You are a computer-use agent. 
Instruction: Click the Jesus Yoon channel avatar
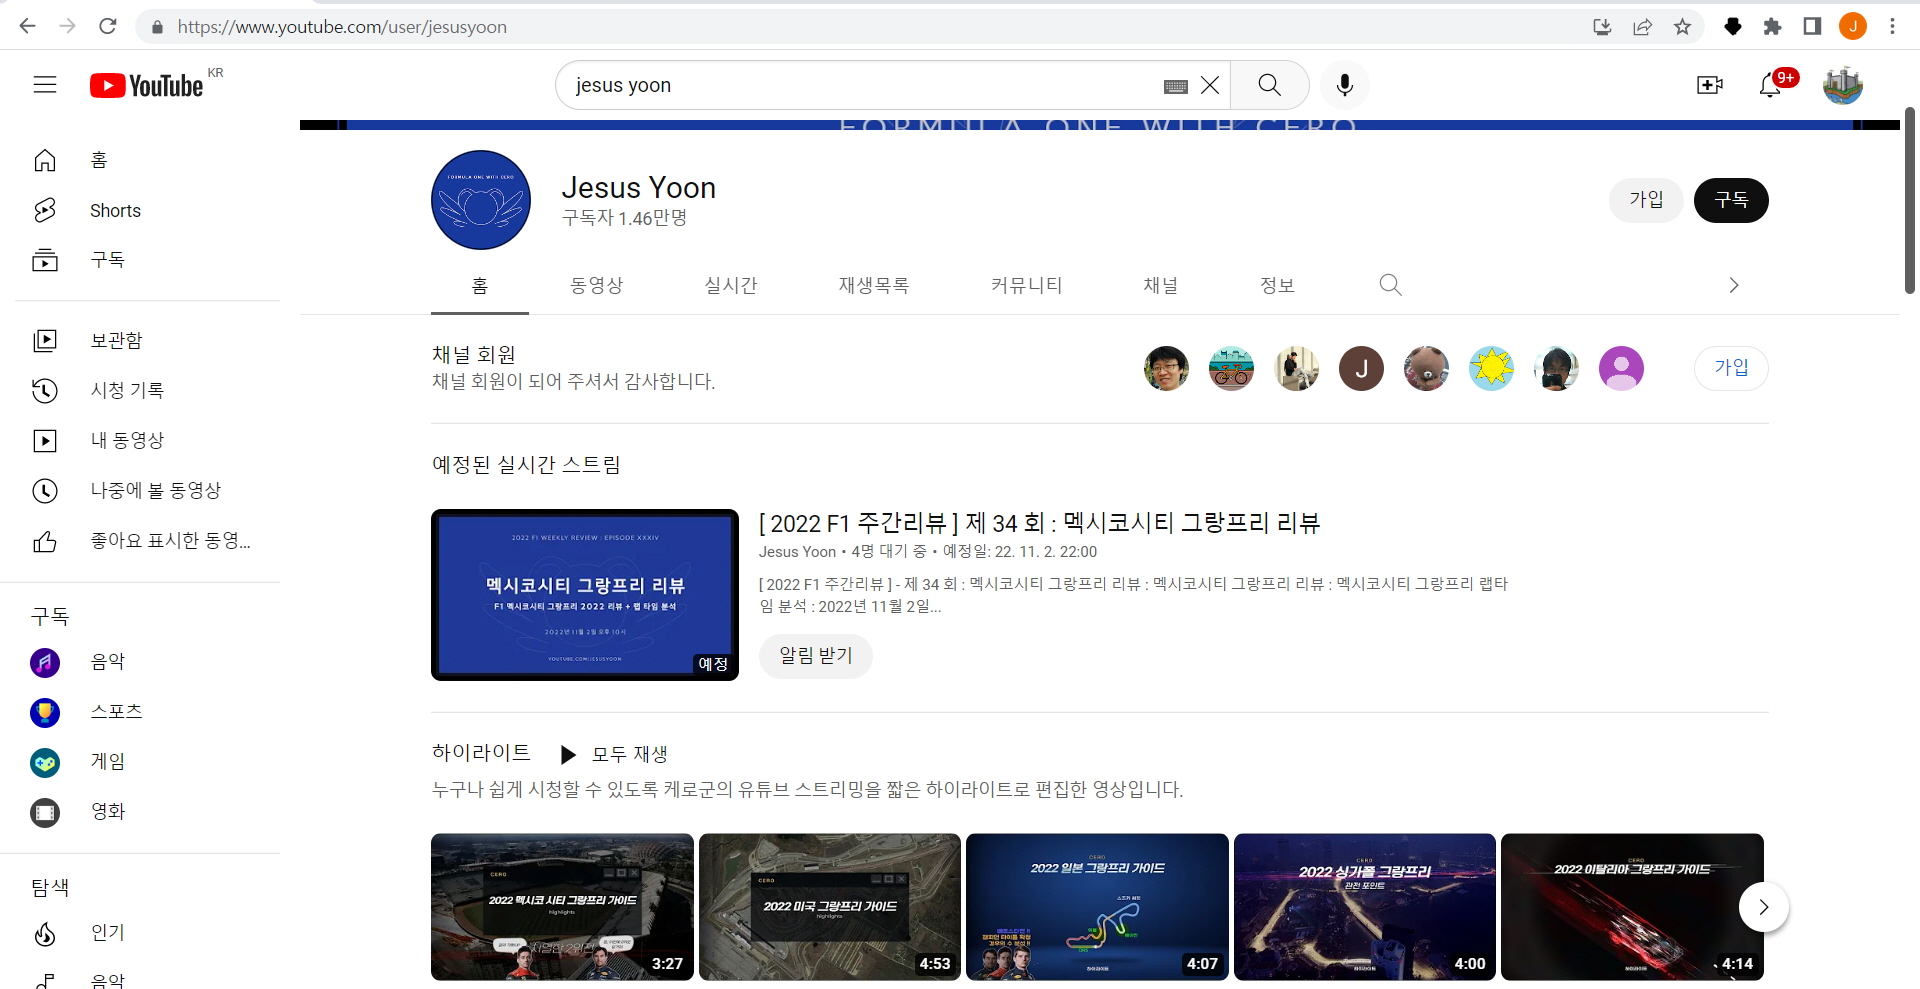click(x=481, y=200)
